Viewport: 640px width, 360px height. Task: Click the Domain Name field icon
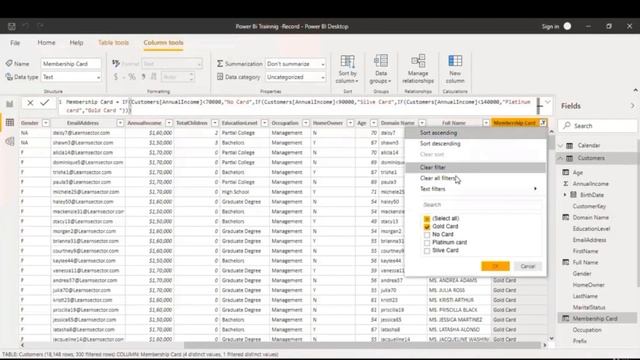(x=566, y=218)
